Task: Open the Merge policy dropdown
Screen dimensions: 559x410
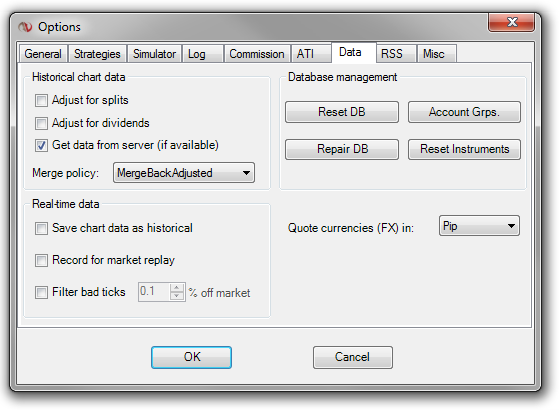Action: click(184, 173)
